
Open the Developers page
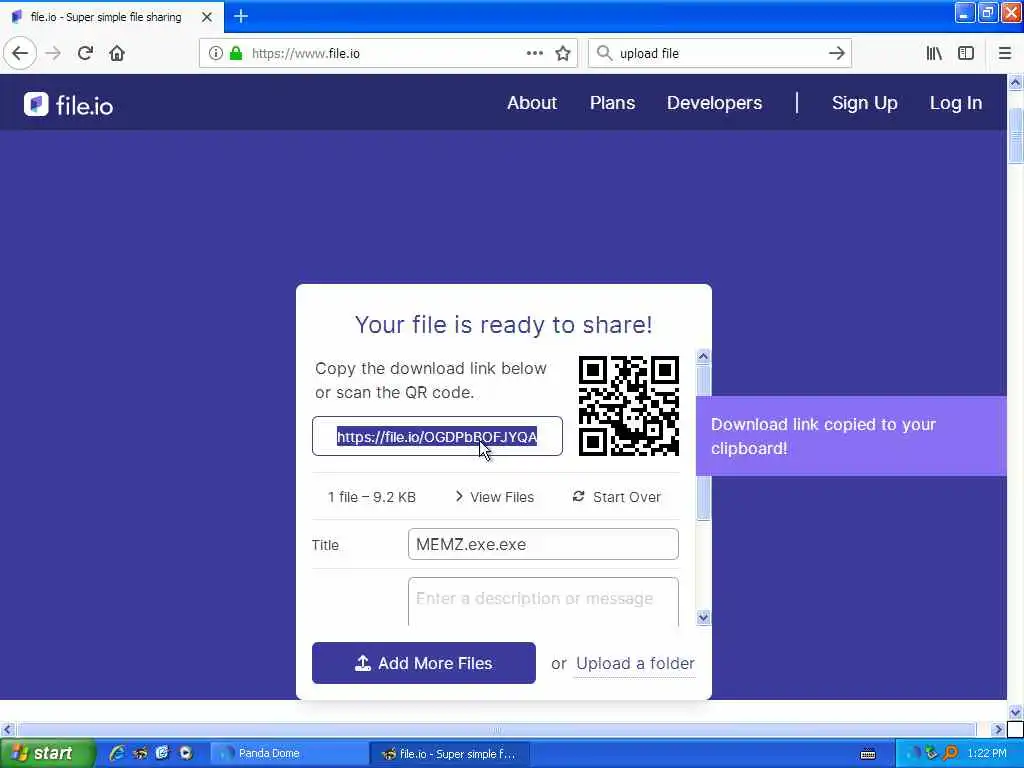pyautogui.click(x=714, y=103)
